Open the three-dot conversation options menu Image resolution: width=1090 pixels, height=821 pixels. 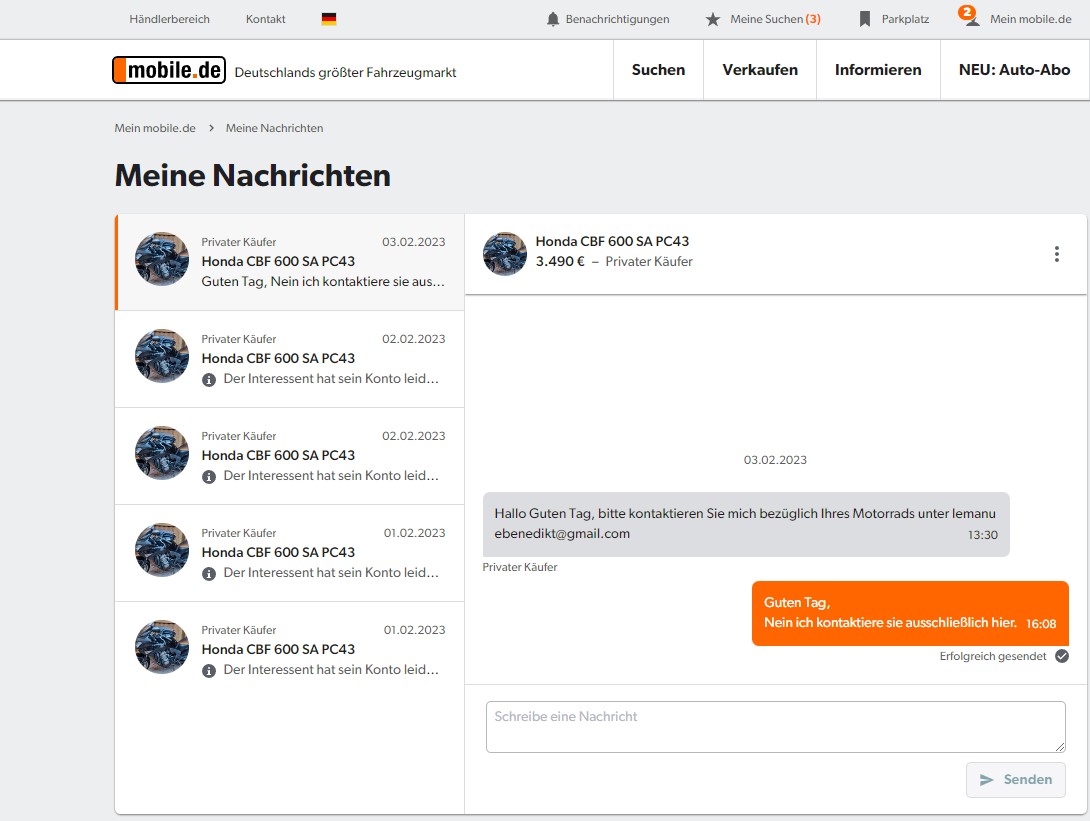point(1056,254)
